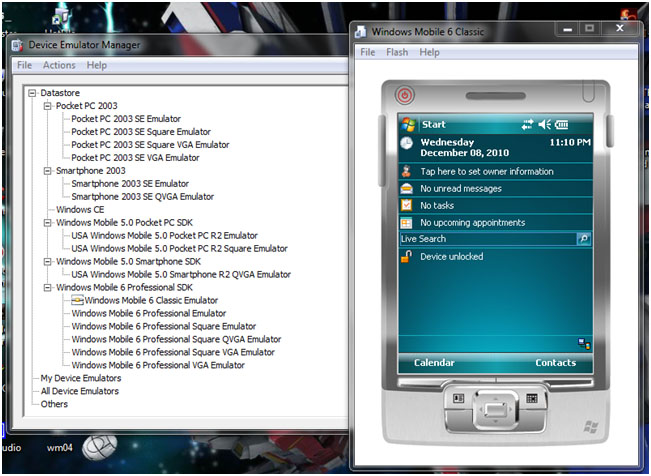Tap the battery status icon
651x476 pixels.
pos(562,124)
